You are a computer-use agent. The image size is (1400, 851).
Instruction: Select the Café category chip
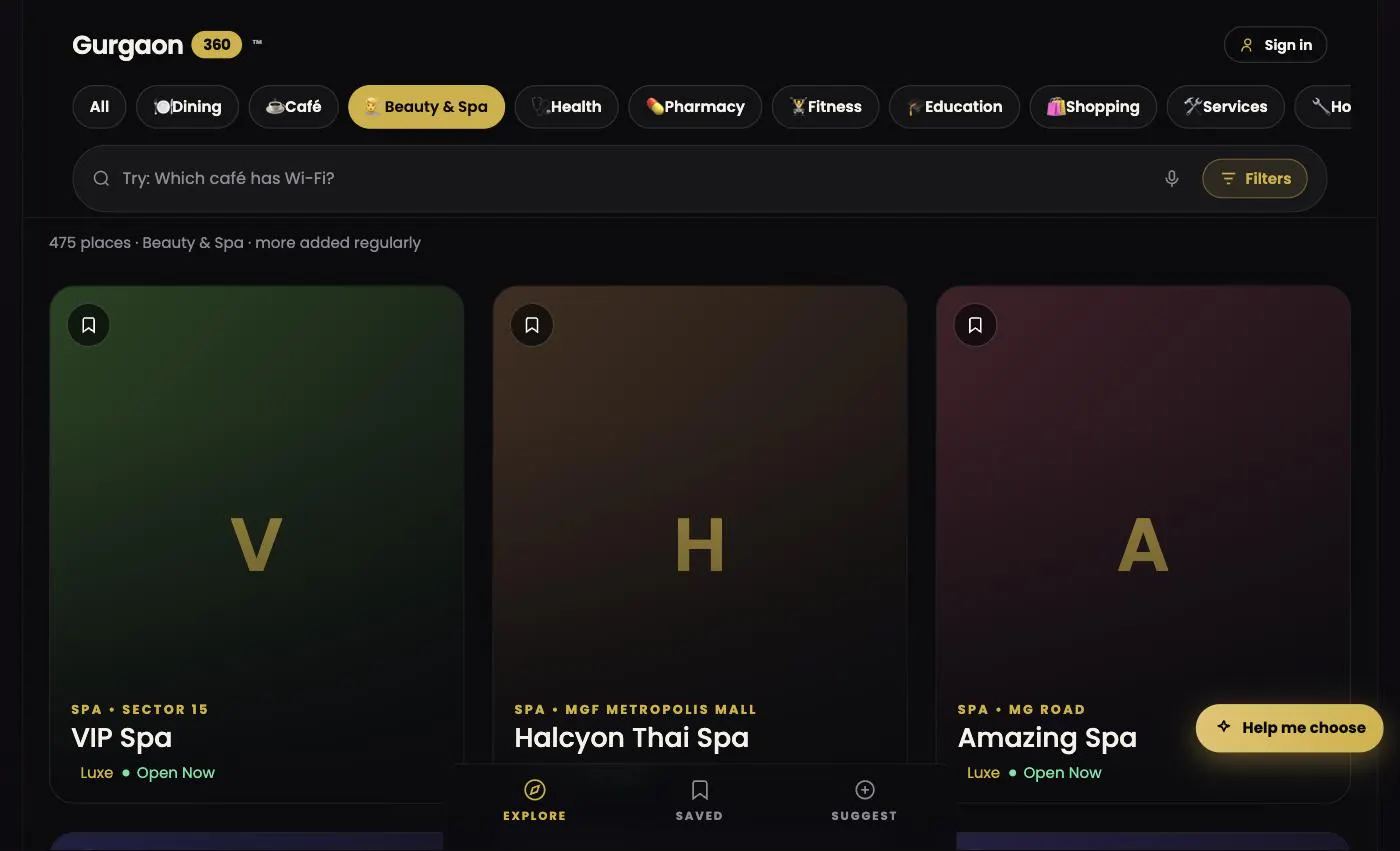click(293, 107)
